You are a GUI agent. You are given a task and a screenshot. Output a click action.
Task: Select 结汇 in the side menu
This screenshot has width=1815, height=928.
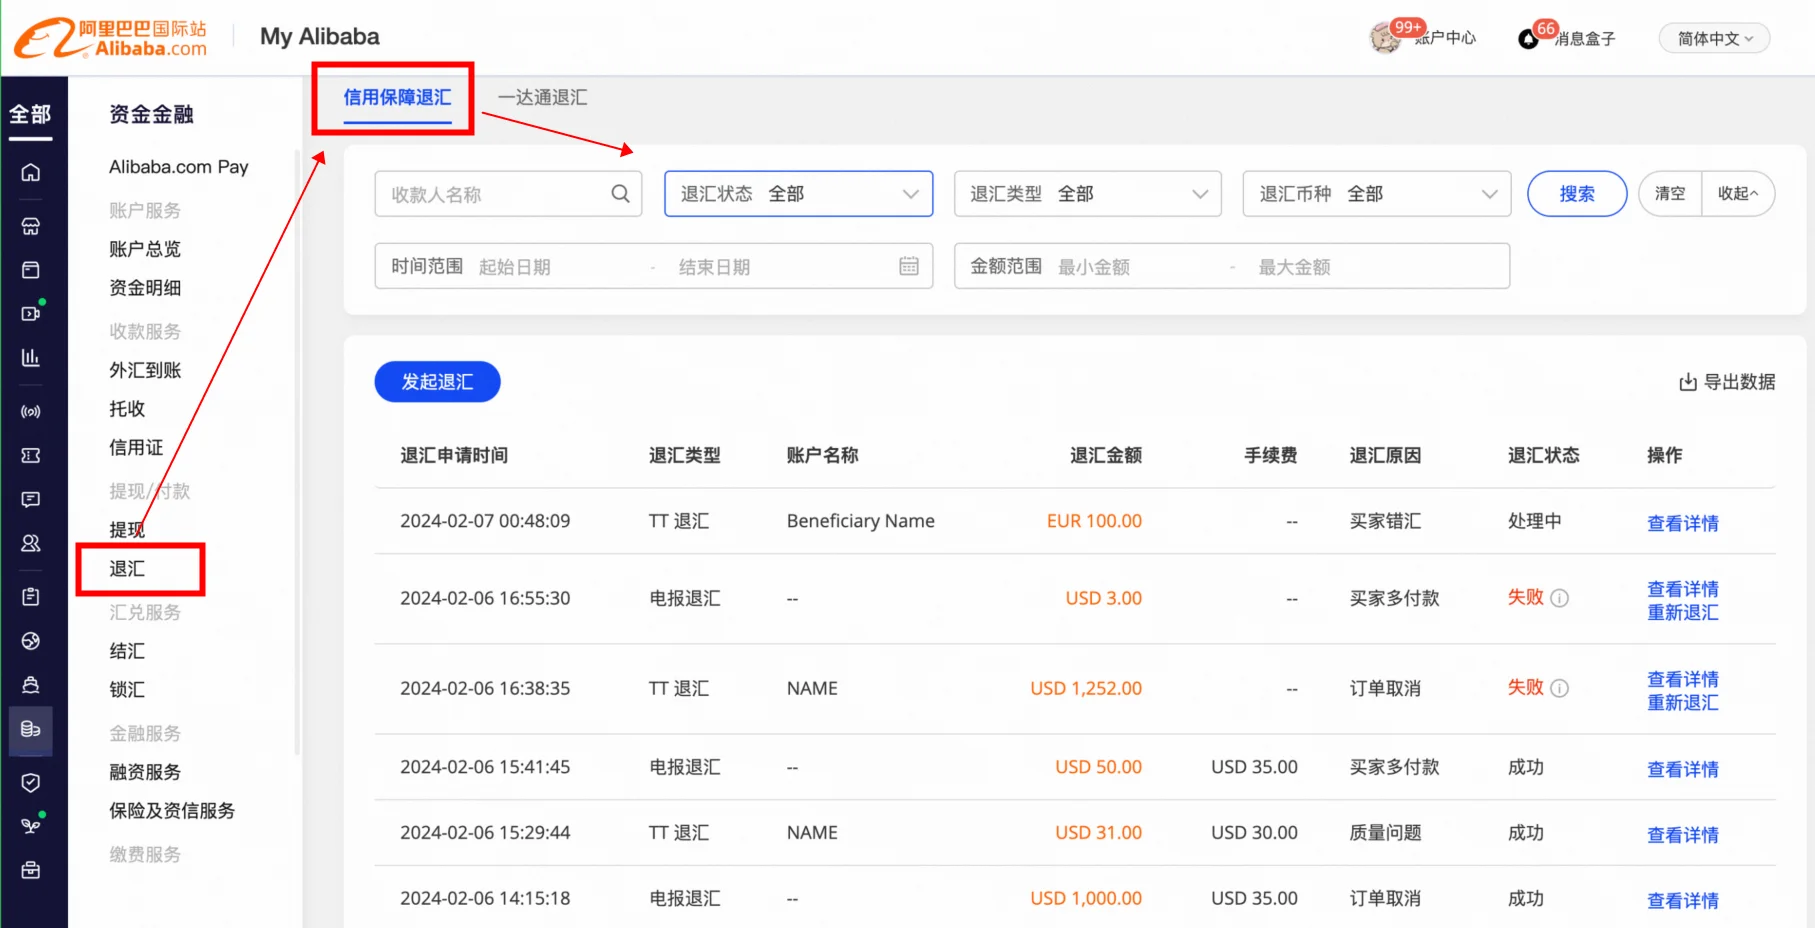127,651
